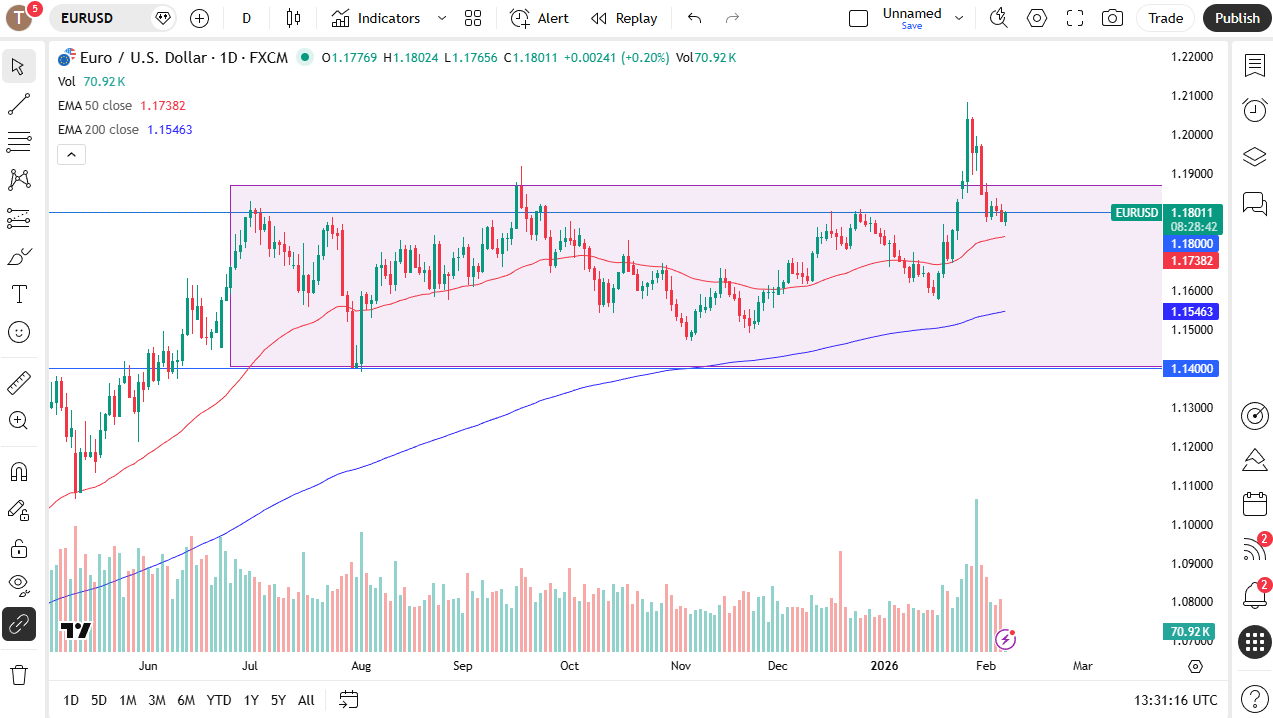The height and width of the screenshot is (718, 1273).
Task: Open the apps grid menu button
Action: [1254, 642]
